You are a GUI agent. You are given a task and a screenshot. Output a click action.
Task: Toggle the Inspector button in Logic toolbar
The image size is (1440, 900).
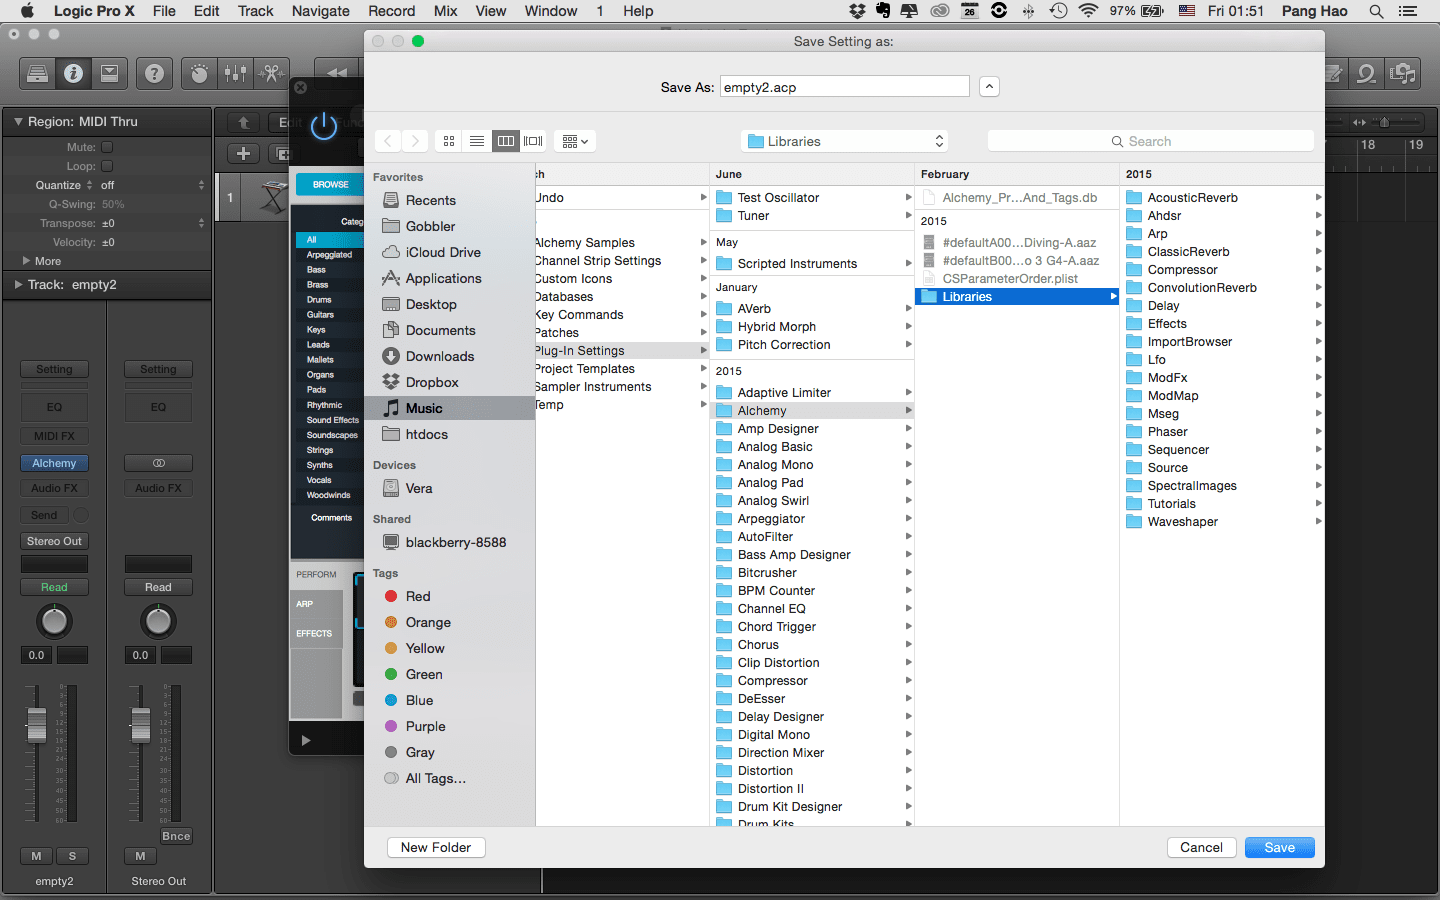(73, 73)
